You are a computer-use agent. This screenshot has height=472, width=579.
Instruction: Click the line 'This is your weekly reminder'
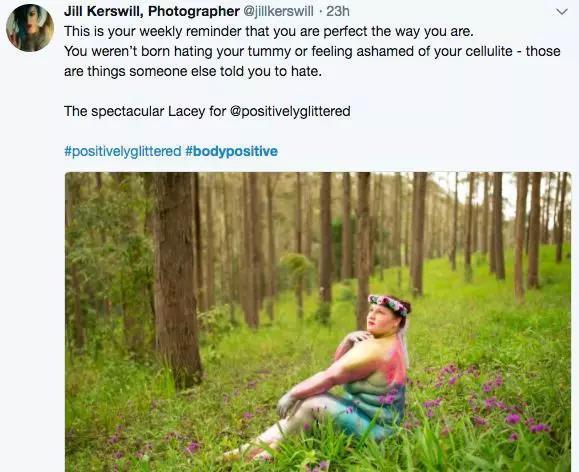(268, 31)
